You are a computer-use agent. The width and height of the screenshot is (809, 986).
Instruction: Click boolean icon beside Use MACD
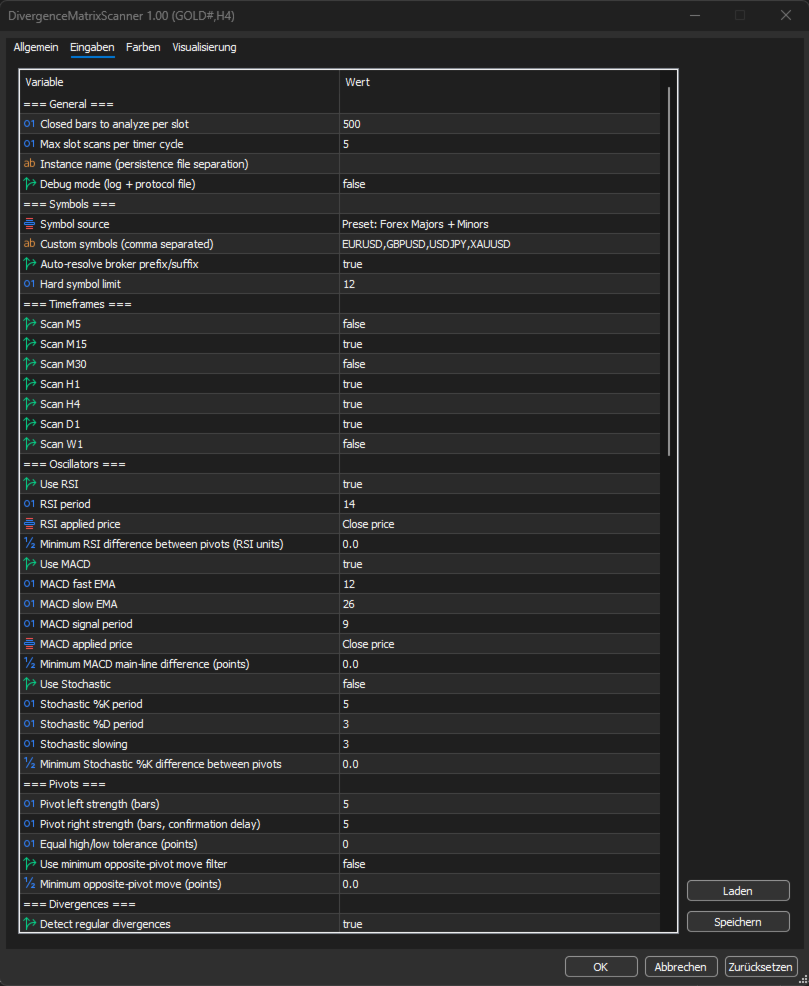pos(30,564)
